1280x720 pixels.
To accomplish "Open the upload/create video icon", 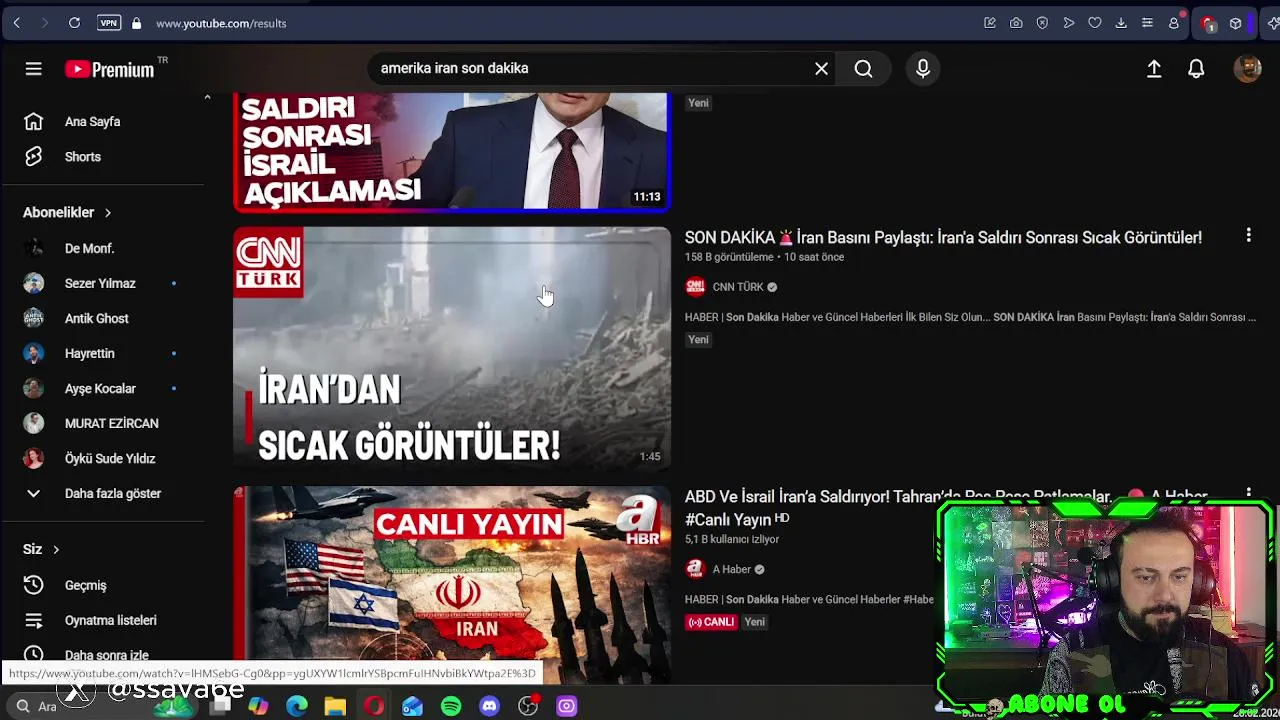I will pos(1154,68).
